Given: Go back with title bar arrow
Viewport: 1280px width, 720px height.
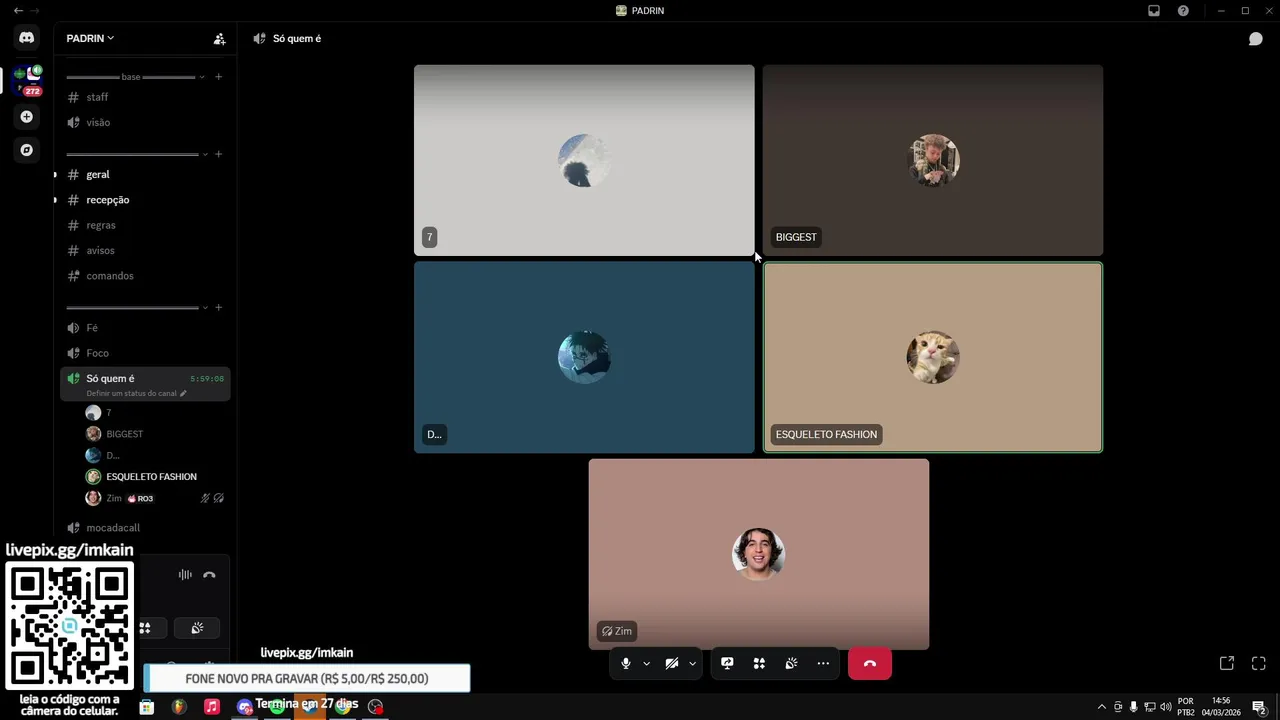Looking at the screenshot, I should click(18, 11).
